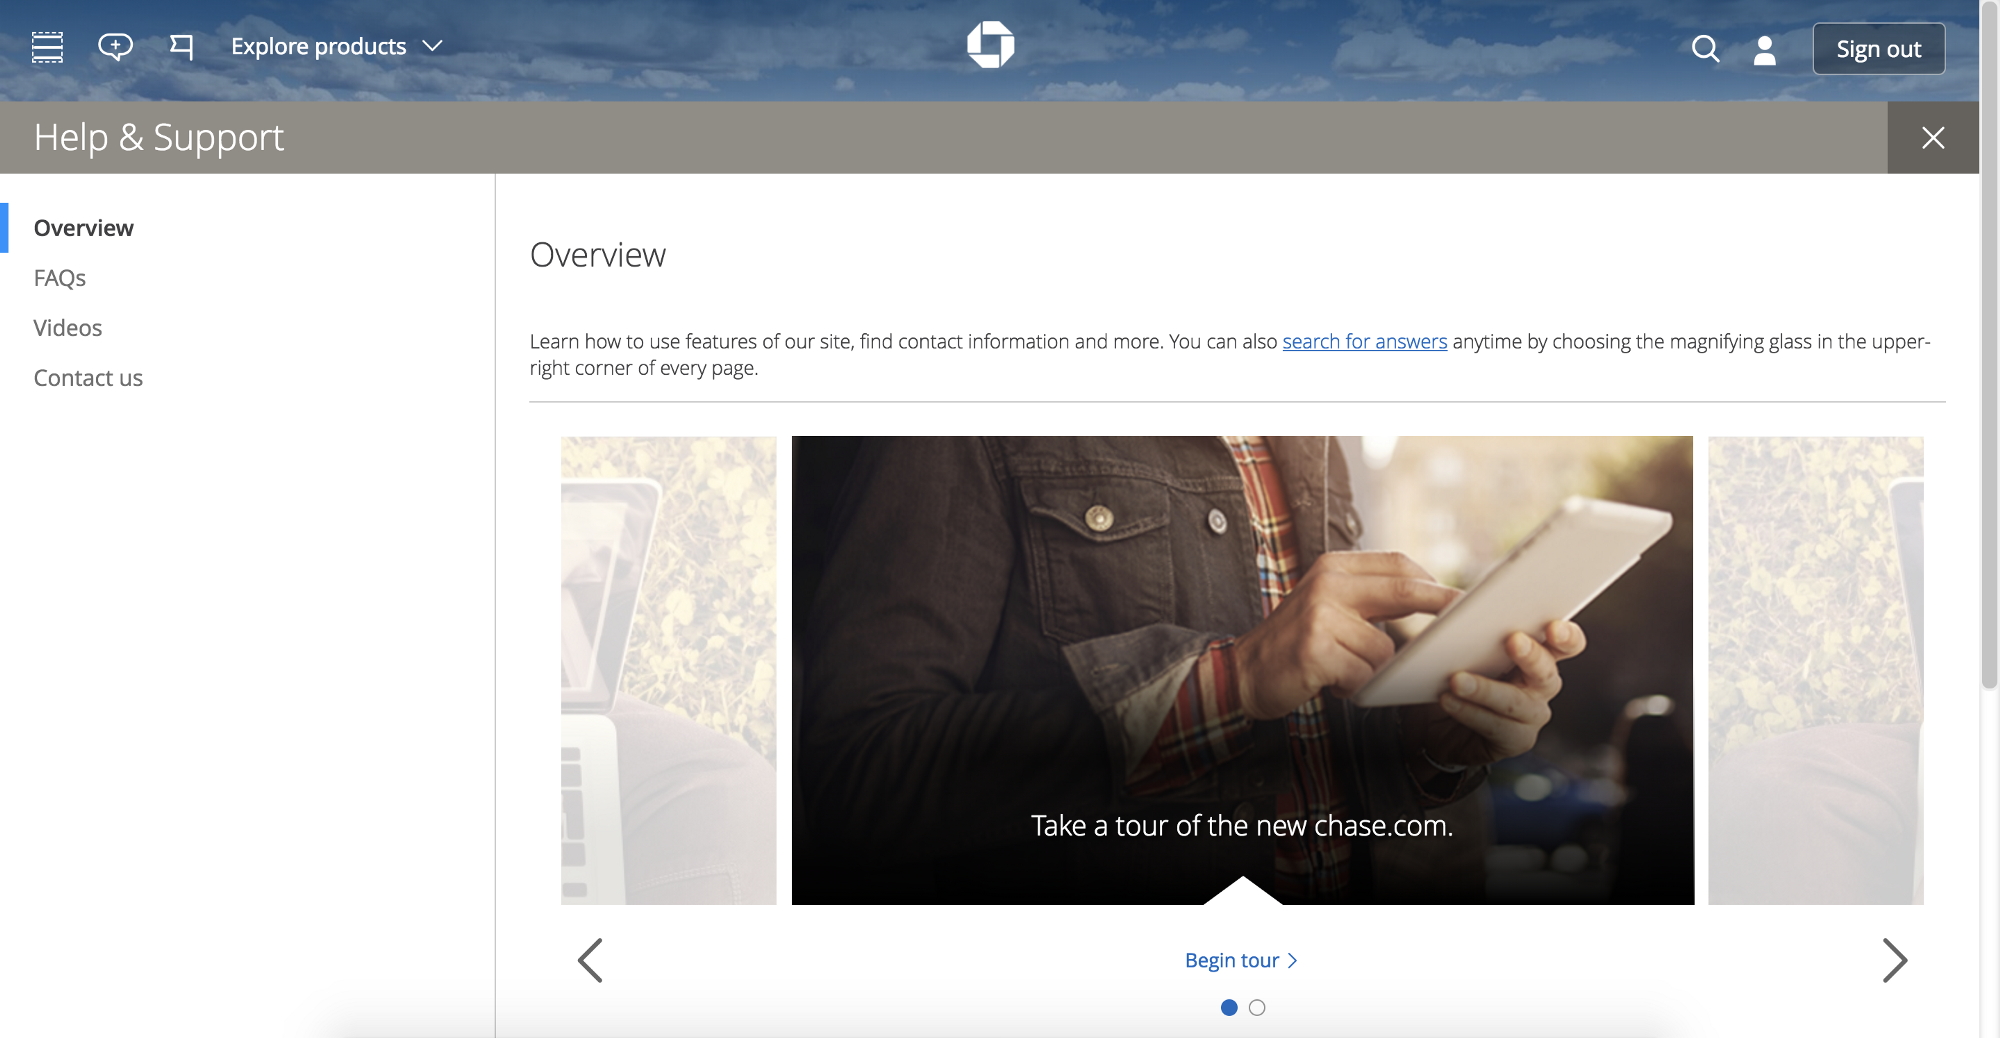The width and height of the screenshot is (2000, 1038).
Task: Click the faded left carousel slide
Action: coord(668,670)
